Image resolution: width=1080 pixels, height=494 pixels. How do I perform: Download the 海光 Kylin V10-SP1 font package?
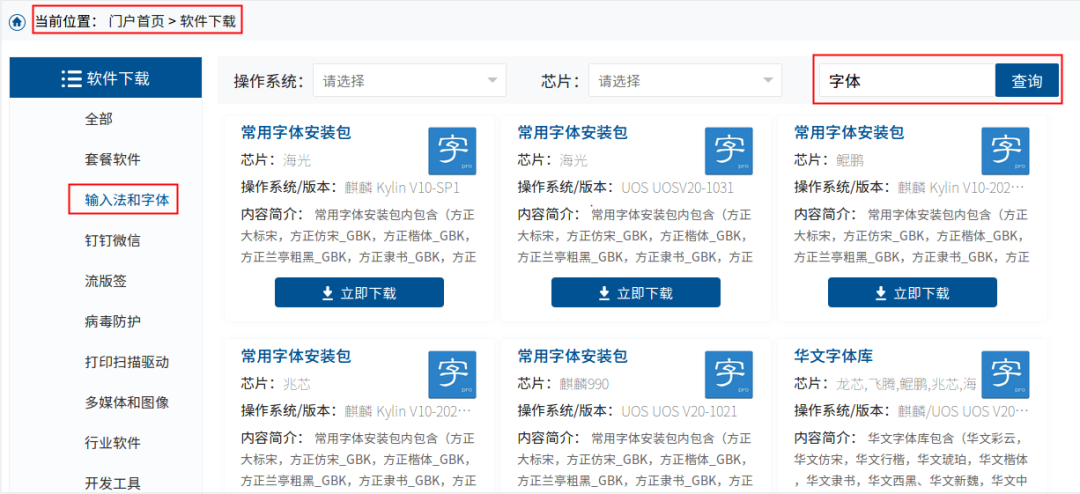point(359,293)
